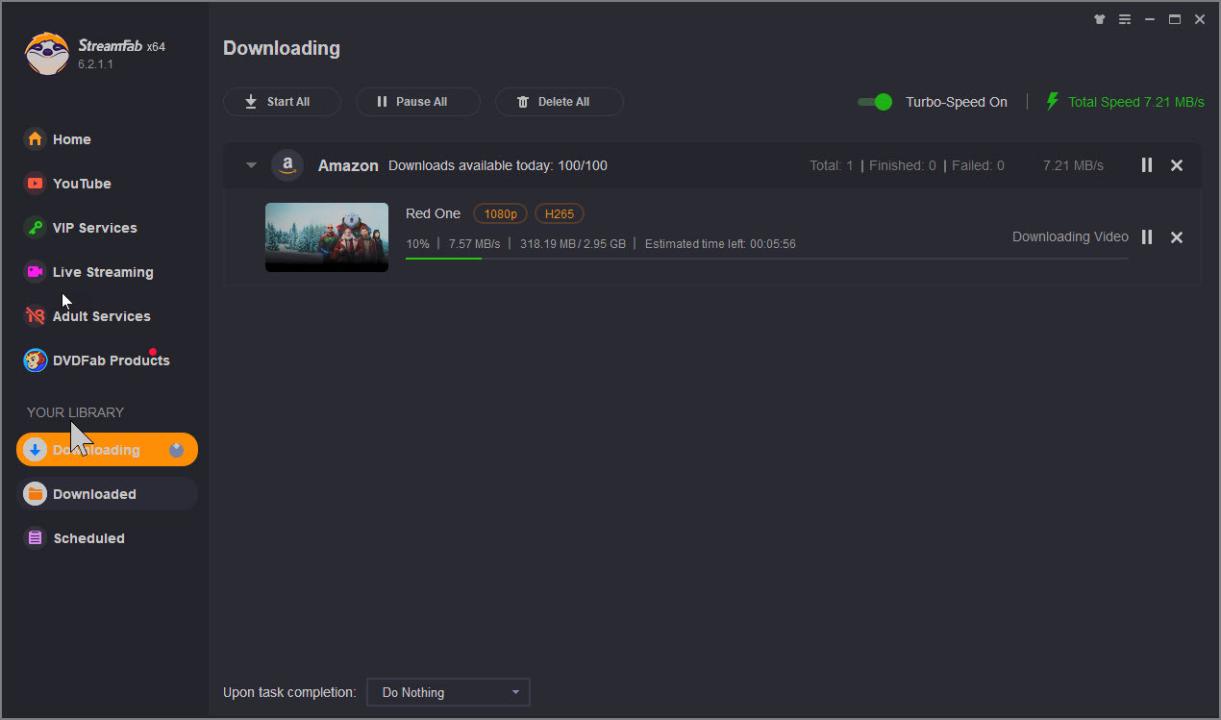Click the Red One video thumbnail
This screenshot has width=1221, height=720.
coord(327,237)
